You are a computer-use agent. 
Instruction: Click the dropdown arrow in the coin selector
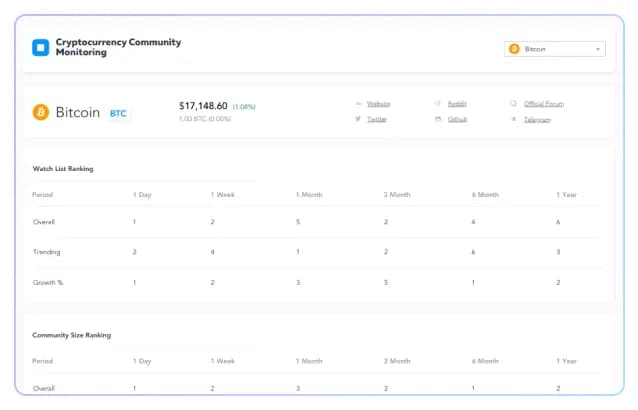(x=598, y=49)
